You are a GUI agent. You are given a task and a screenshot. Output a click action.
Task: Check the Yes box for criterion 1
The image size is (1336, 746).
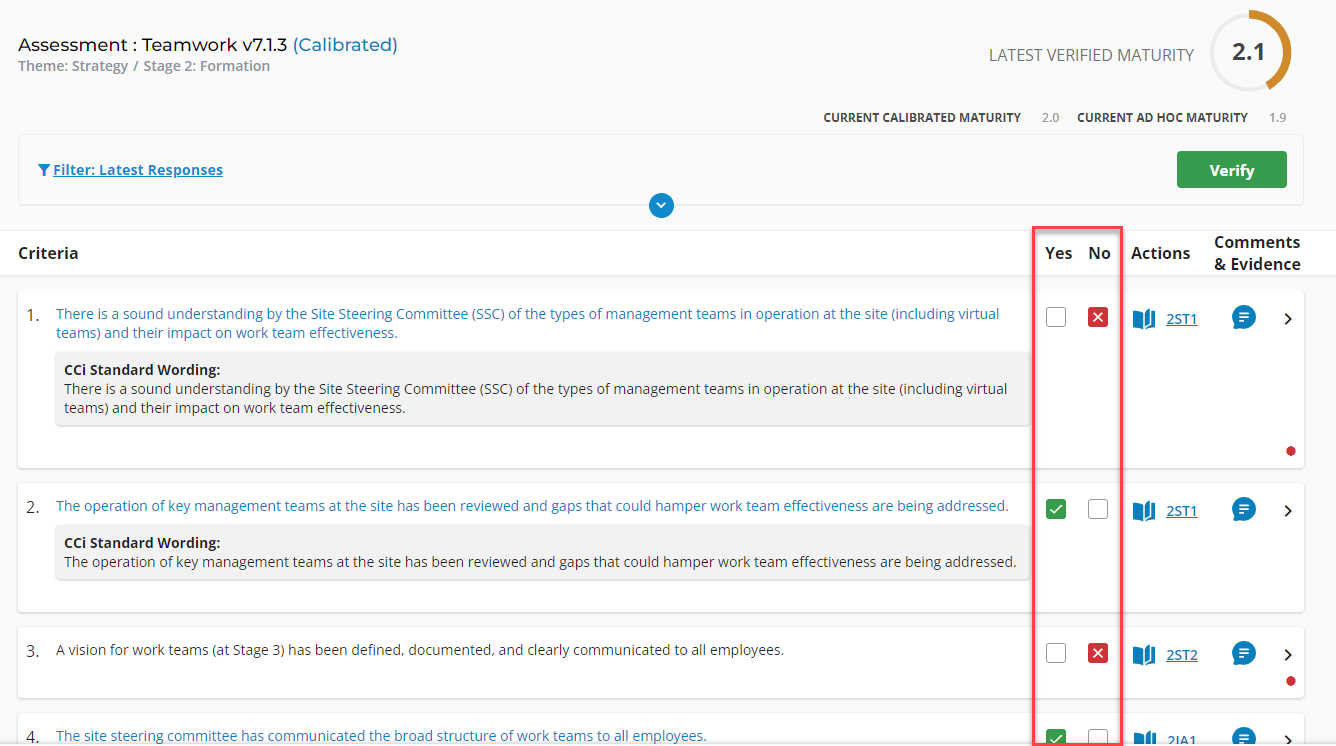pyautogui.click(x=1056, y=316)
